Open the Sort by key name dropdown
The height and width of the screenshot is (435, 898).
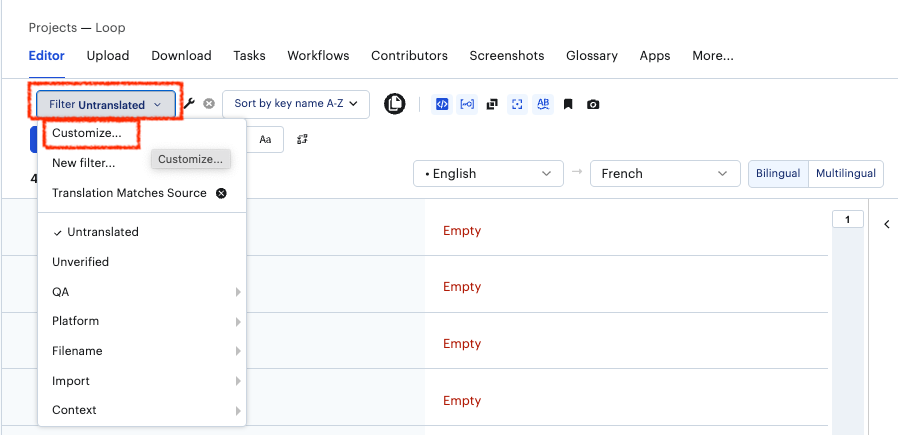tap(296, 104)
